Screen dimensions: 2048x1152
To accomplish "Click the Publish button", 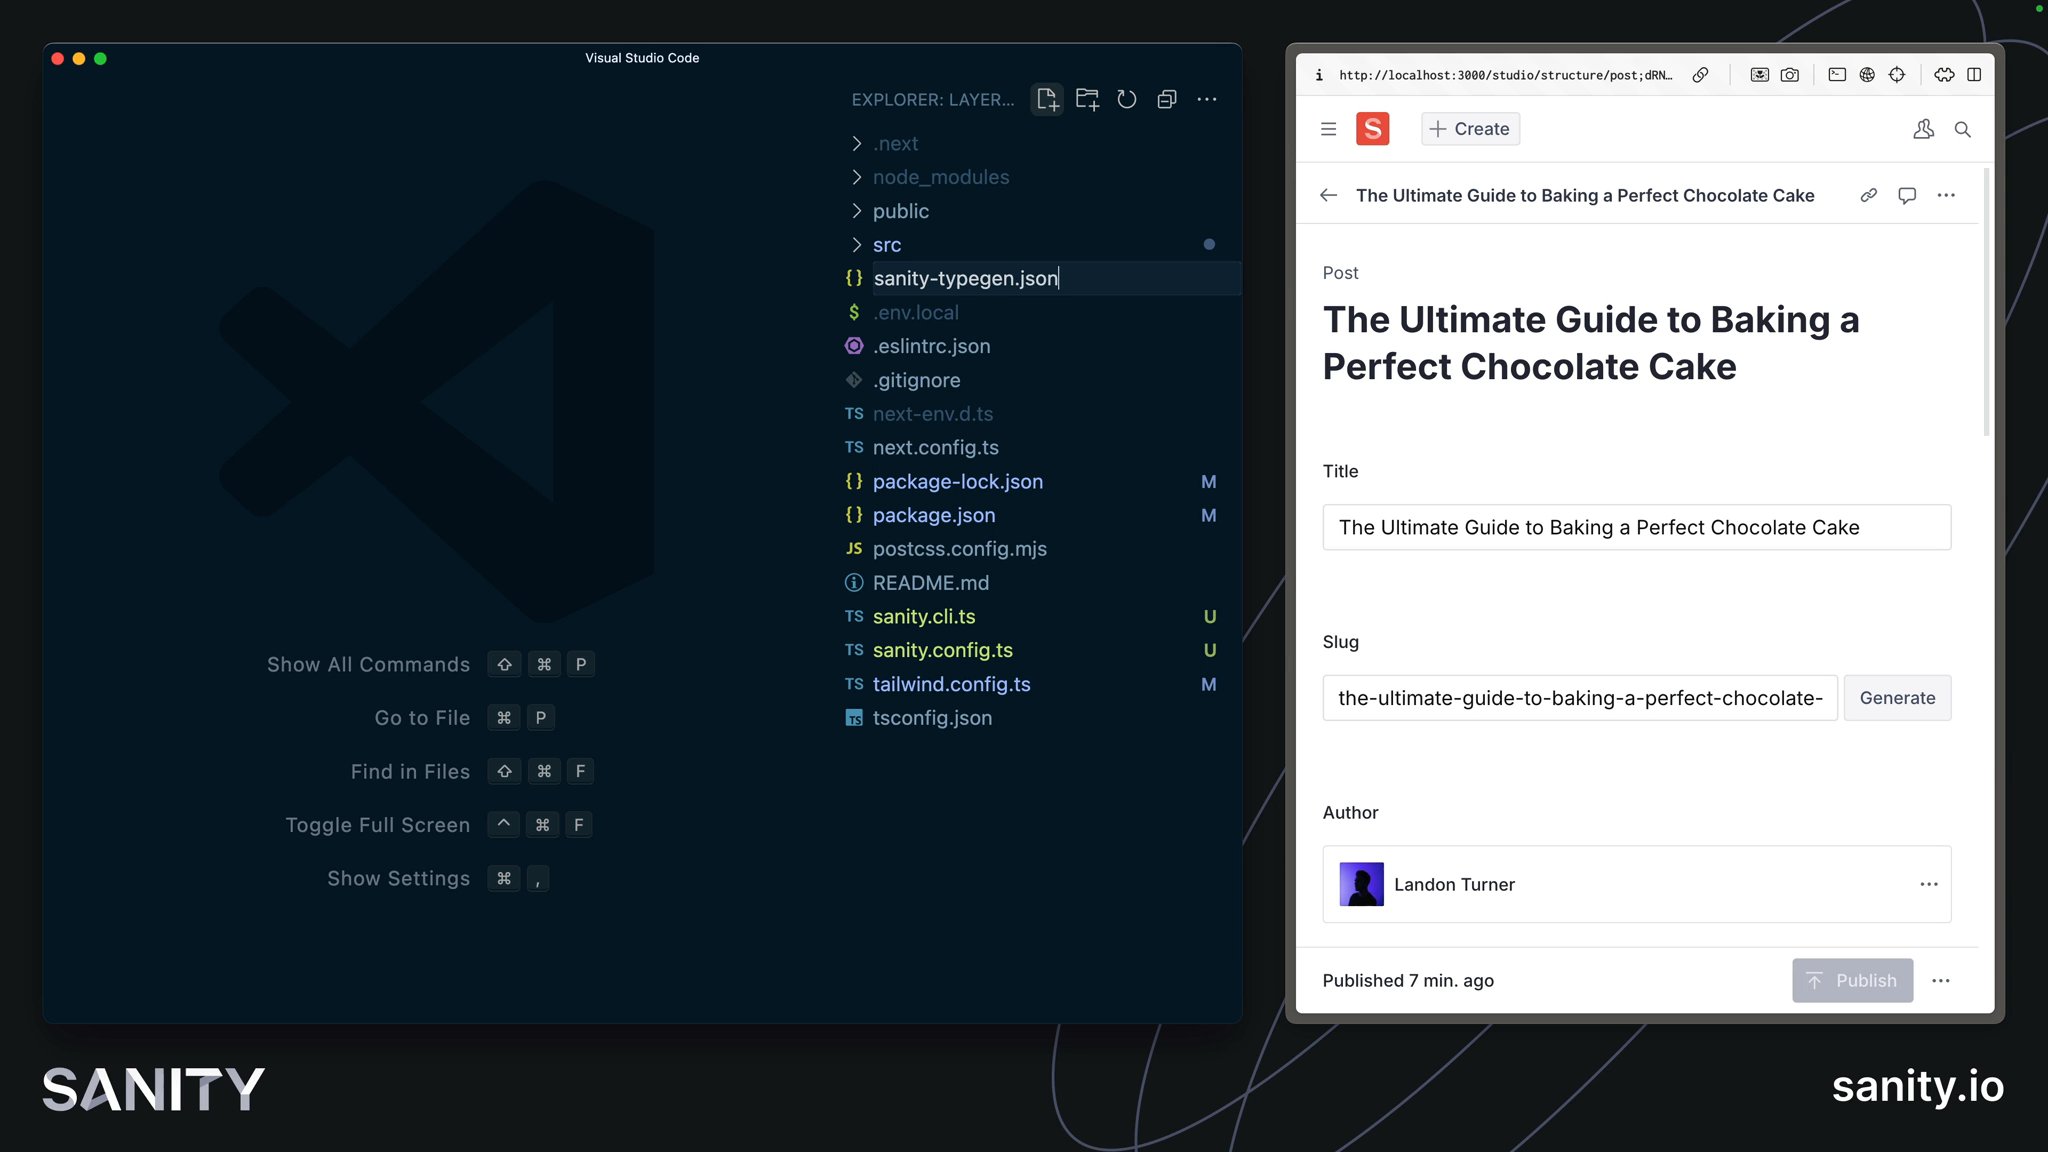I will pos(1852,981).
